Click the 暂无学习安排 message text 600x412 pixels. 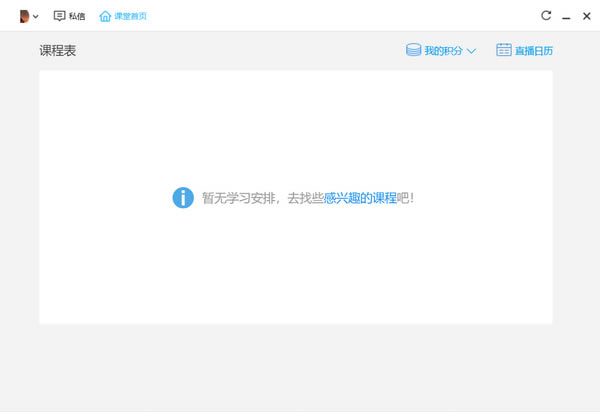click(238, 198)
